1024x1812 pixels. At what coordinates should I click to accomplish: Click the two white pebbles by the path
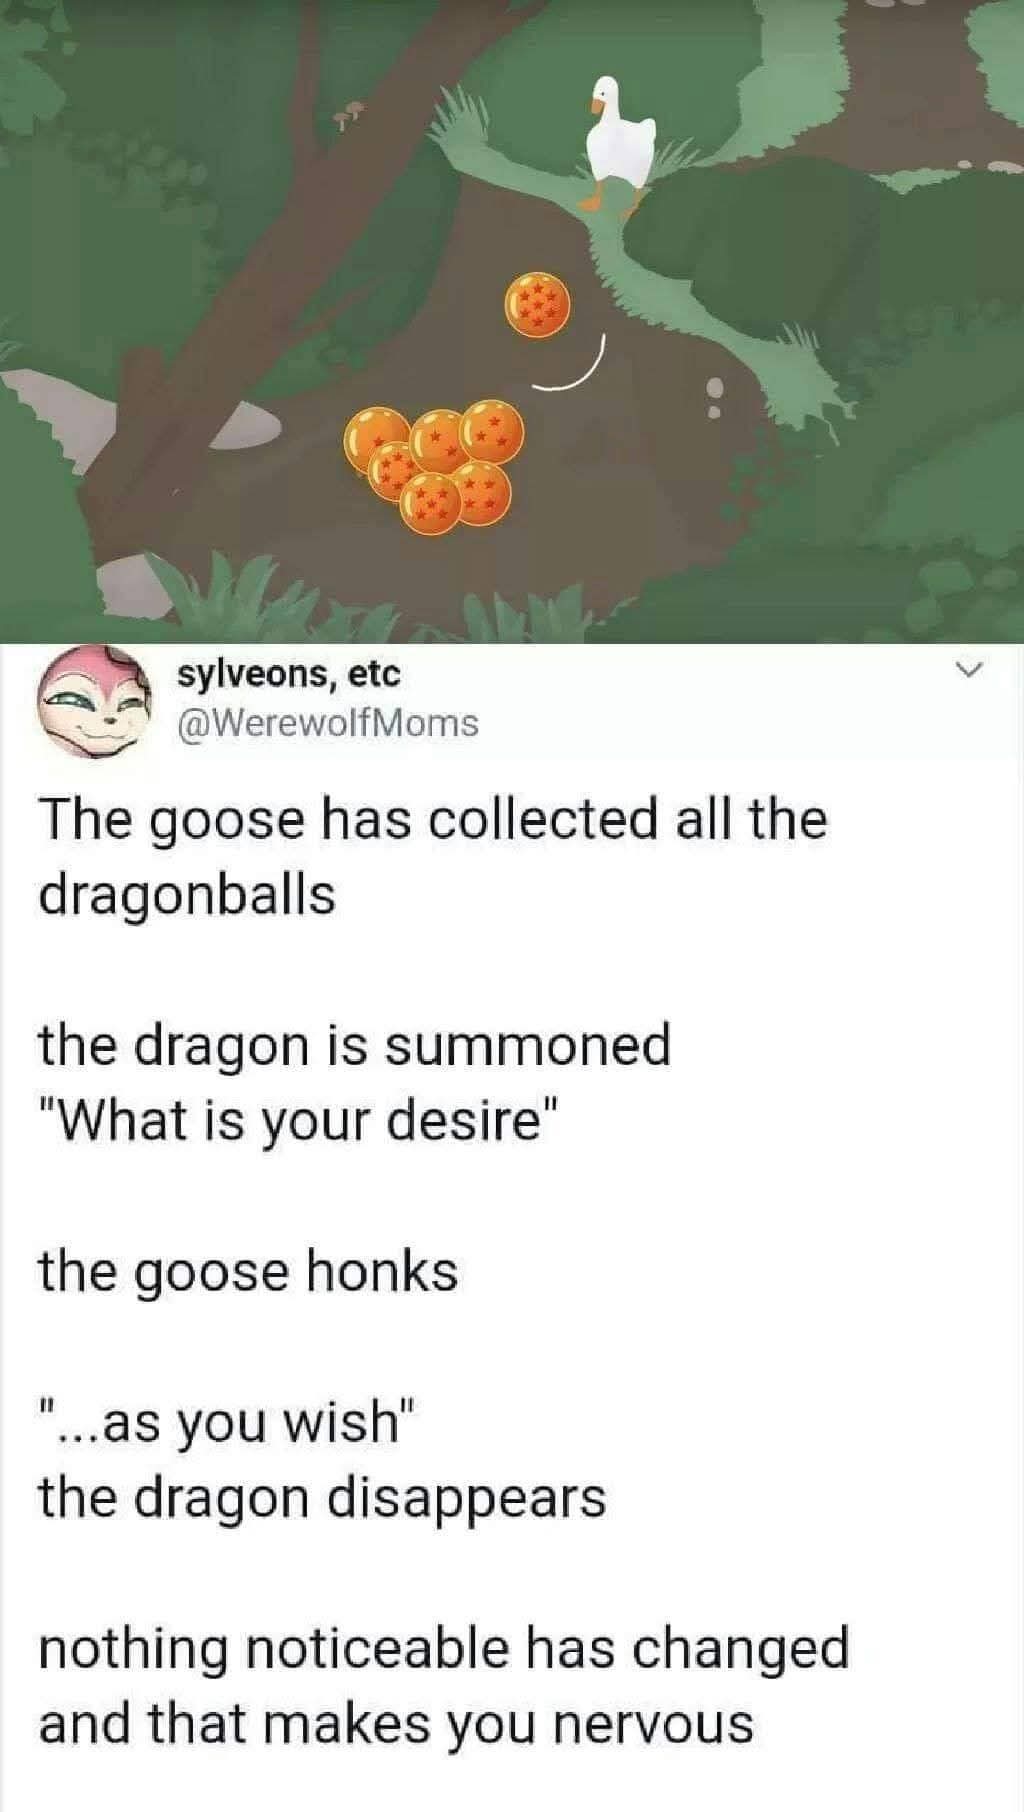[714, 397]
